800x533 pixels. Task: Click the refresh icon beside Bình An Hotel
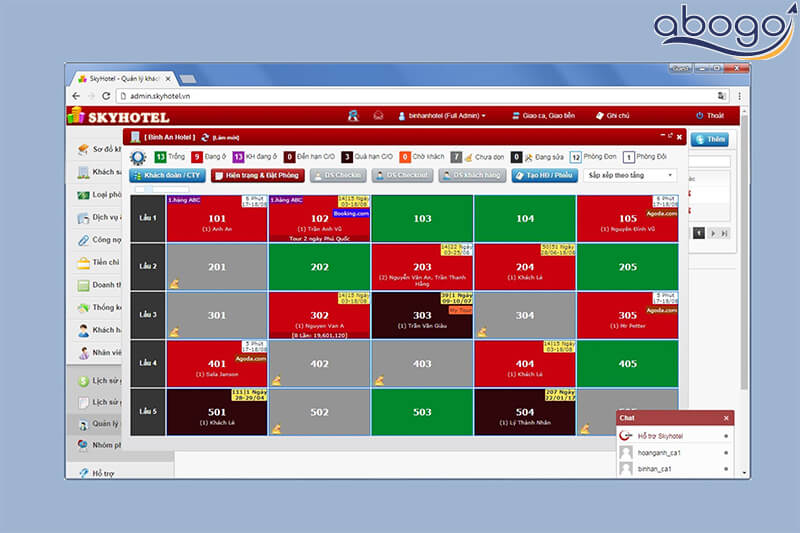pos(205,137)
